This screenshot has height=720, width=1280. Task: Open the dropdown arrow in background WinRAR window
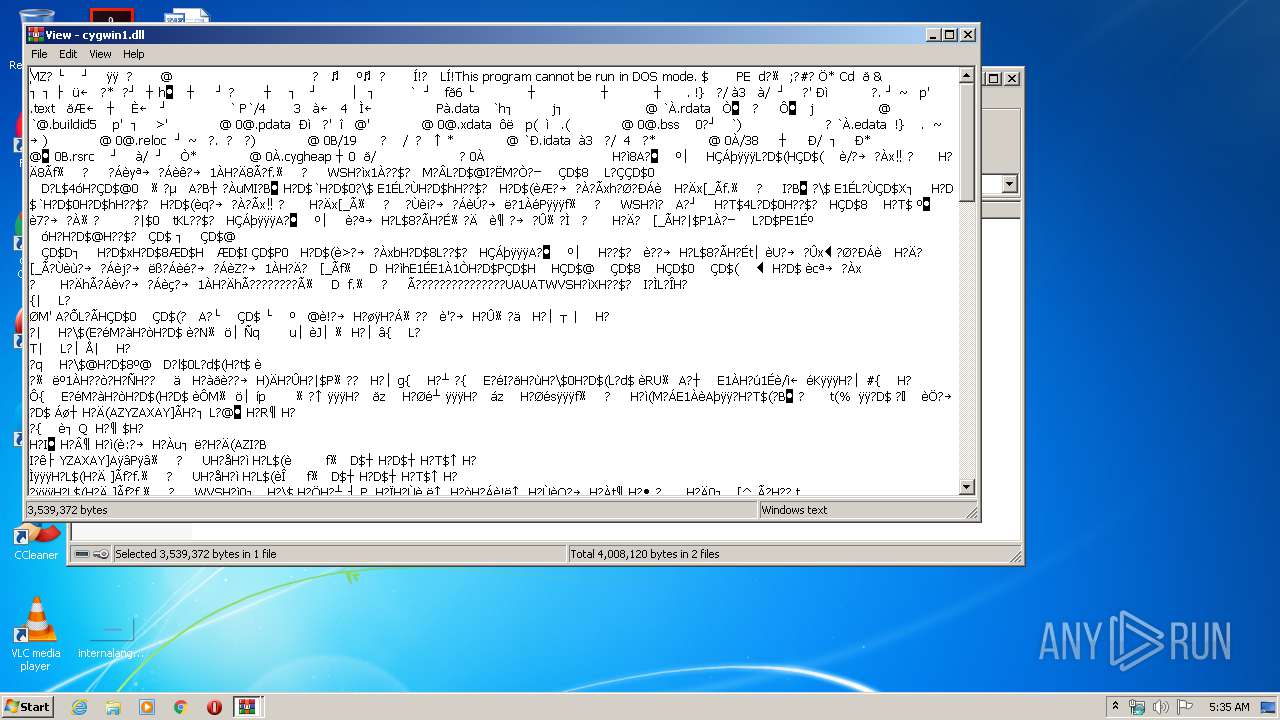1009,184
